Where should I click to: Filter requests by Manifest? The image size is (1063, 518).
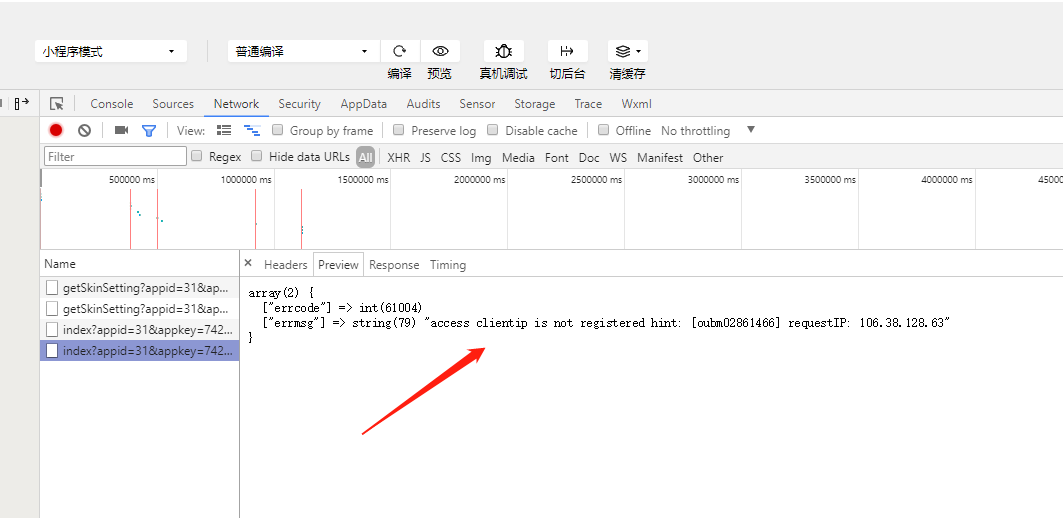(660, 157)
